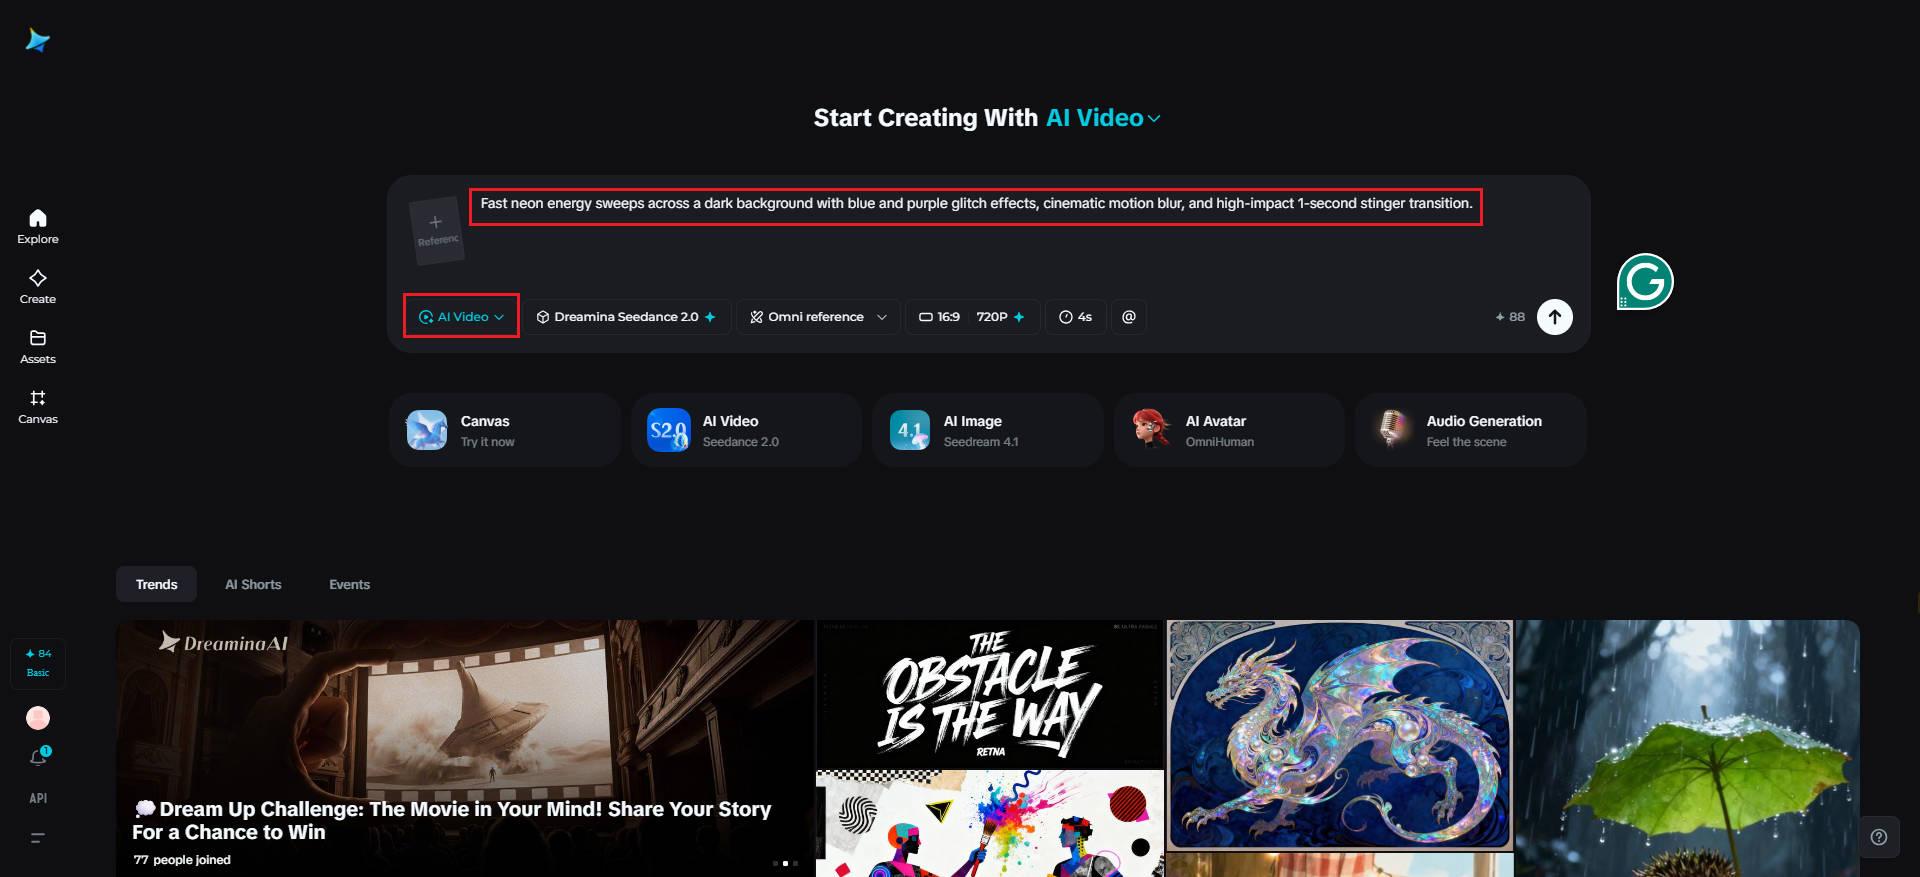Open the help question mark icon

(x=1879, y=838)
